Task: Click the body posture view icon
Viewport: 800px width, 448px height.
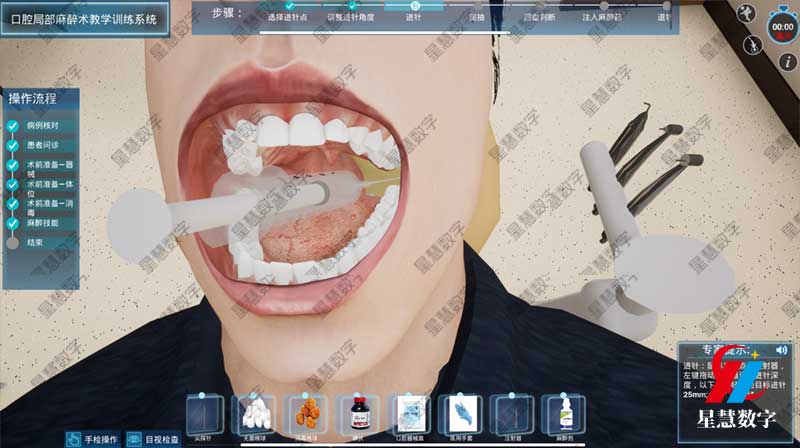Action: click(x=746, y=13)
